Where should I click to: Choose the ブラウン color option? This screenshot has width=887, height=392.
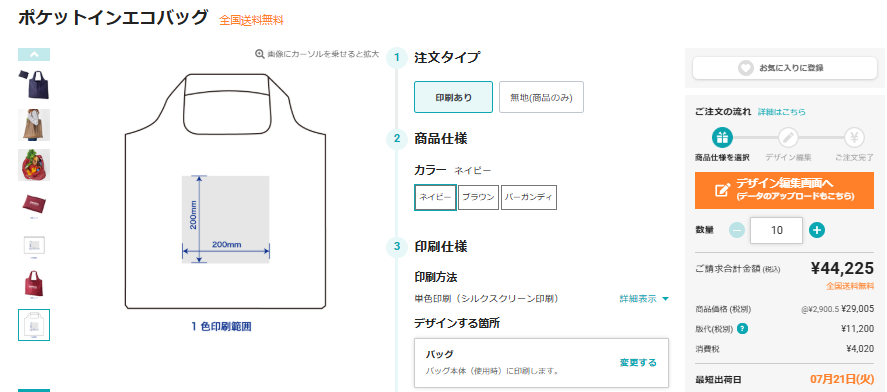coord(479,197)
